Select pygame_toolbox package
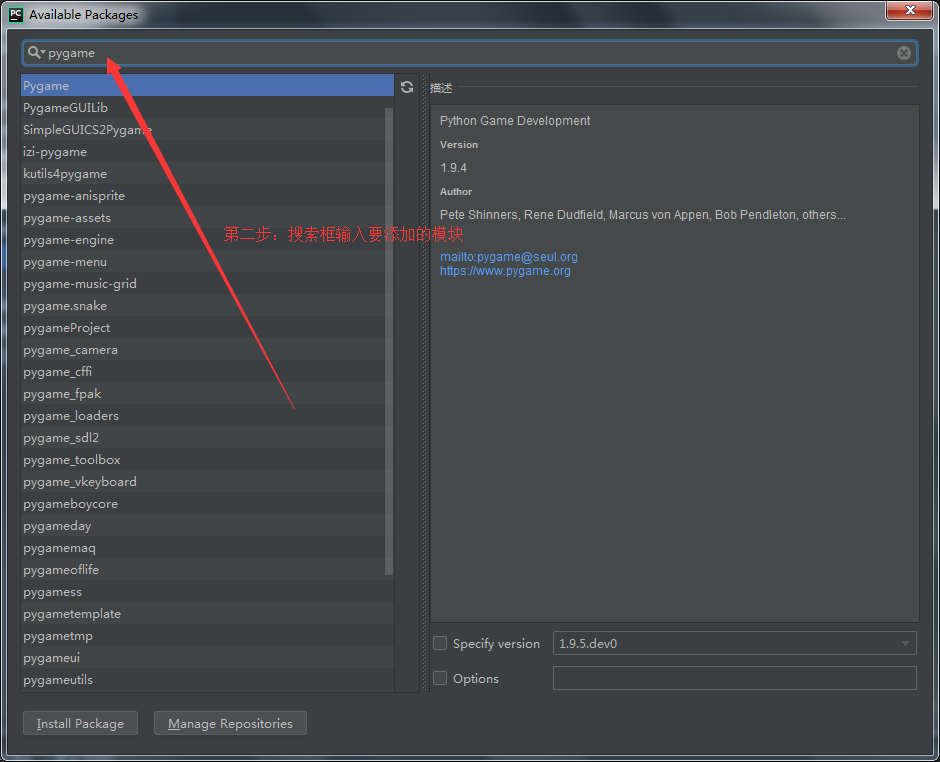 [207, 460]
